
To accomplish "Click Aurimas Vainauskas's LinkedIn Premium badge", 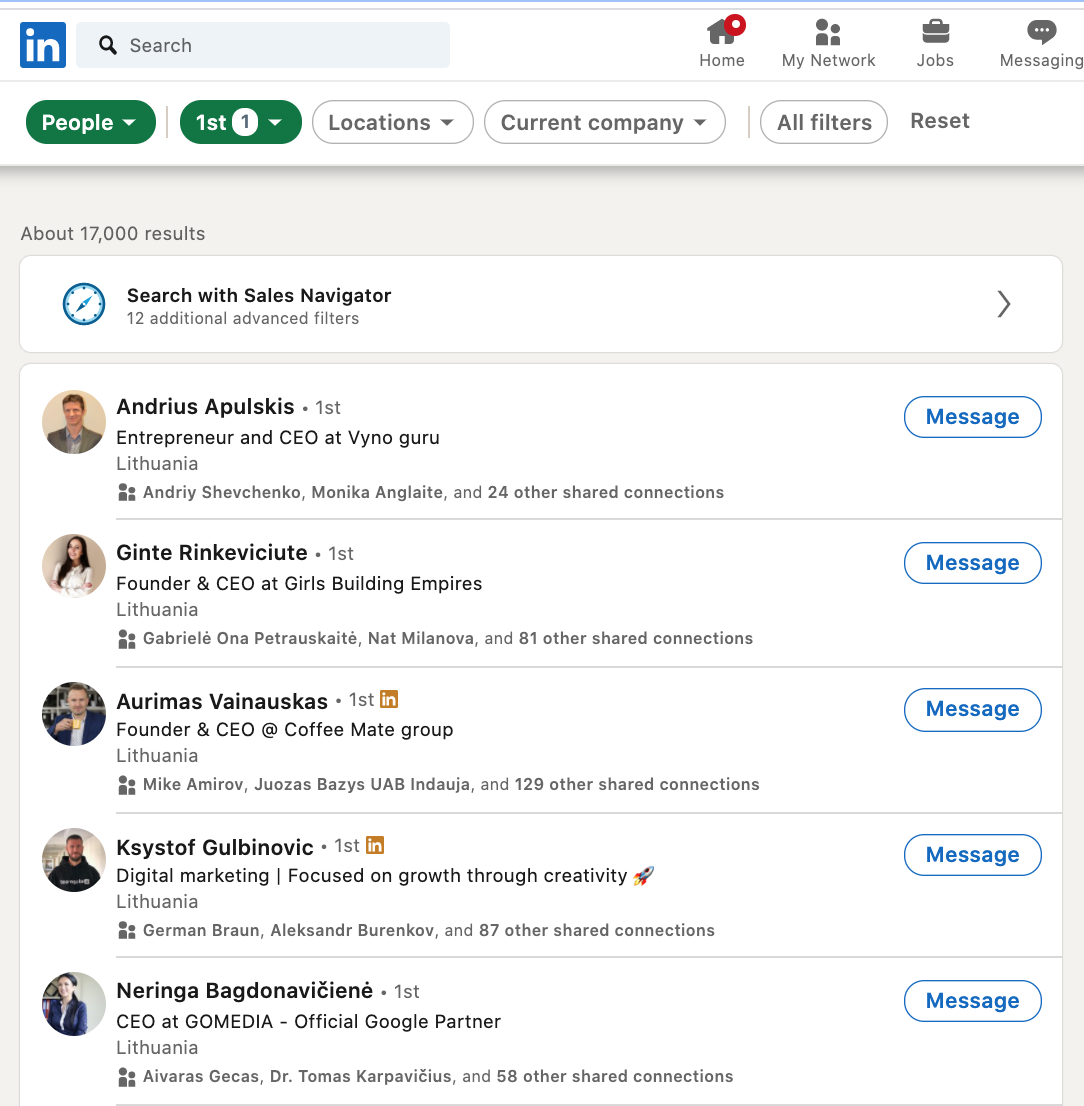I will pyautogui.click(x=389, y=699).
